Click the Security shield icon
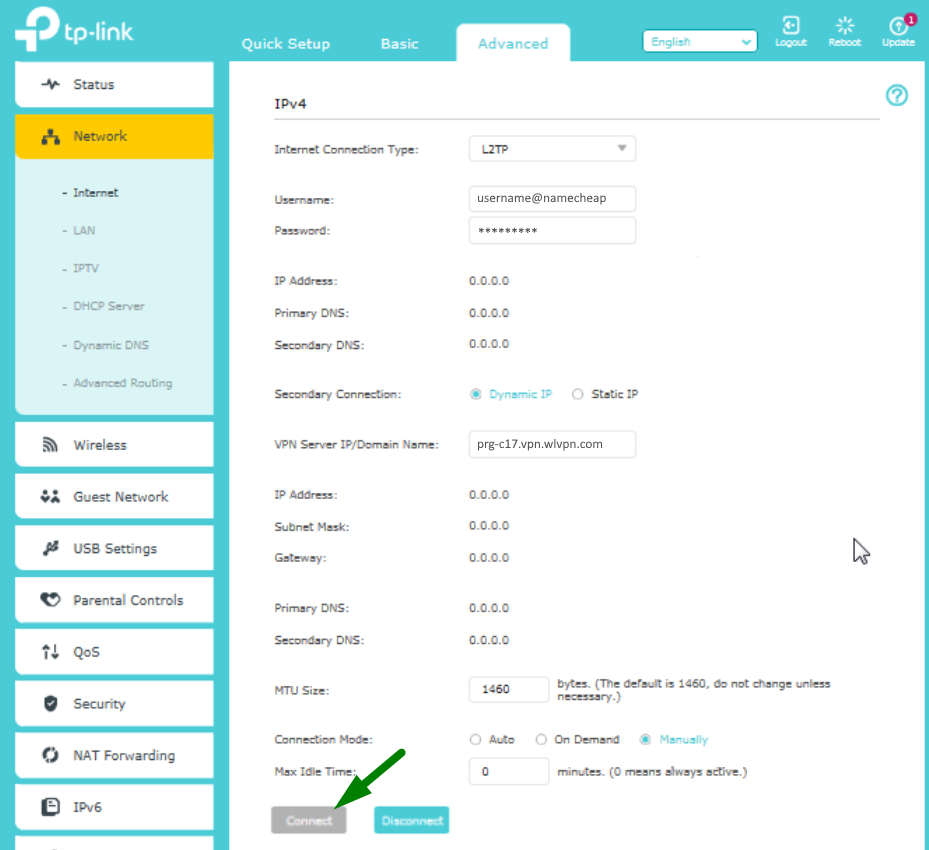The width and height of the screenshot is (929, 850). 51,704
